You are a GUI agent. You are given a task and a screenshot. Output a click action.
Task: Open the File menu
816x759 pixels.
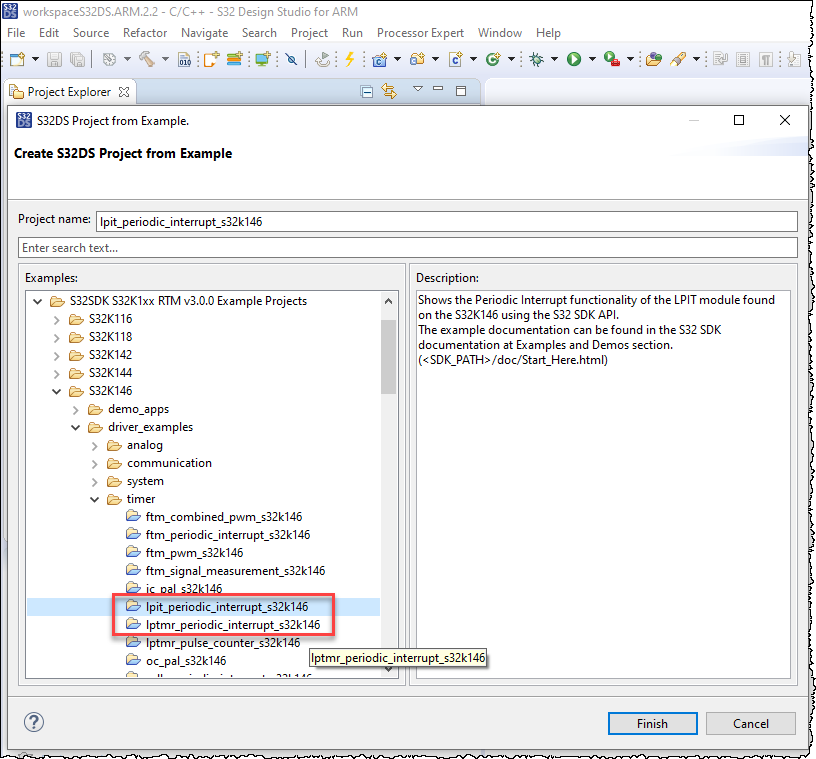[x=16, y=33]
